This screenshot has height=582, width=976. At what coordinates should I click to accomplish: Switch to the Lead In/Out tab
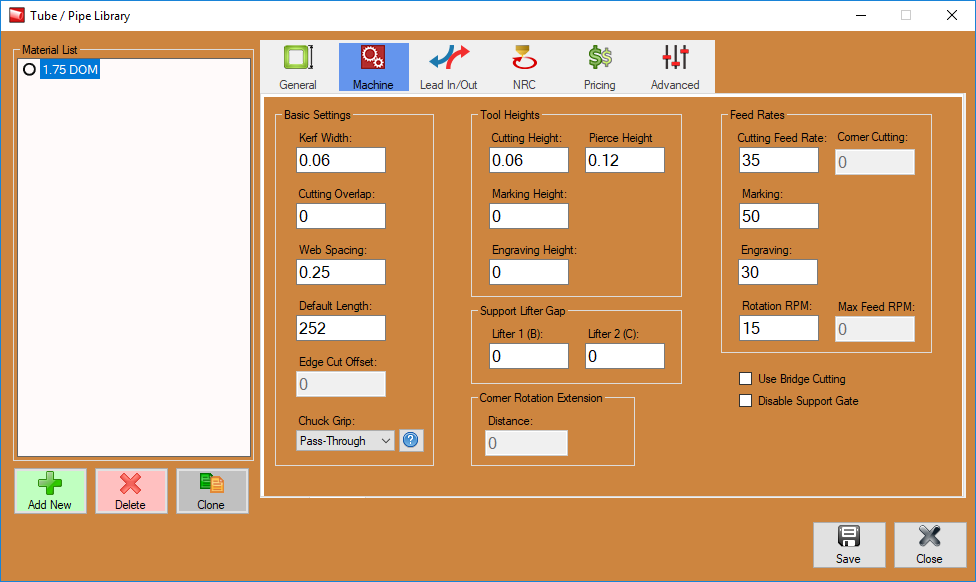click(x=449, y=67)
